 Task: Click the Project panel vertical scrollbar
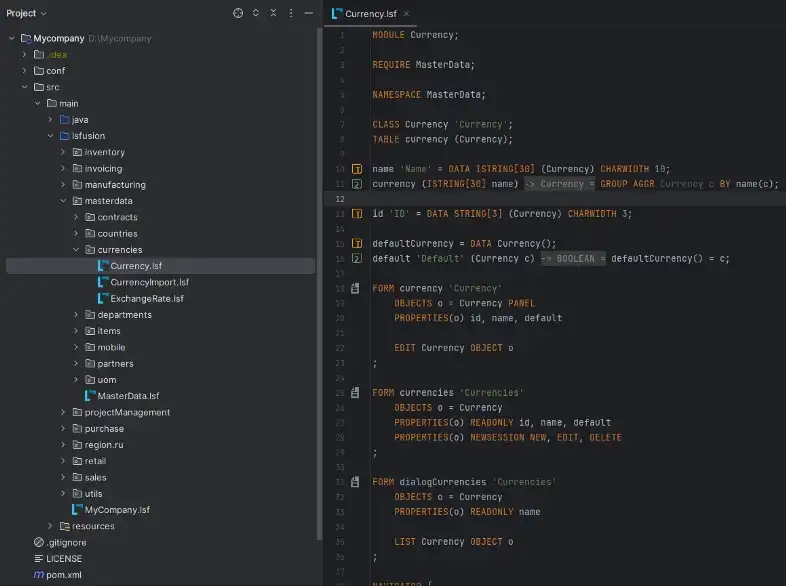pos(319,283)
